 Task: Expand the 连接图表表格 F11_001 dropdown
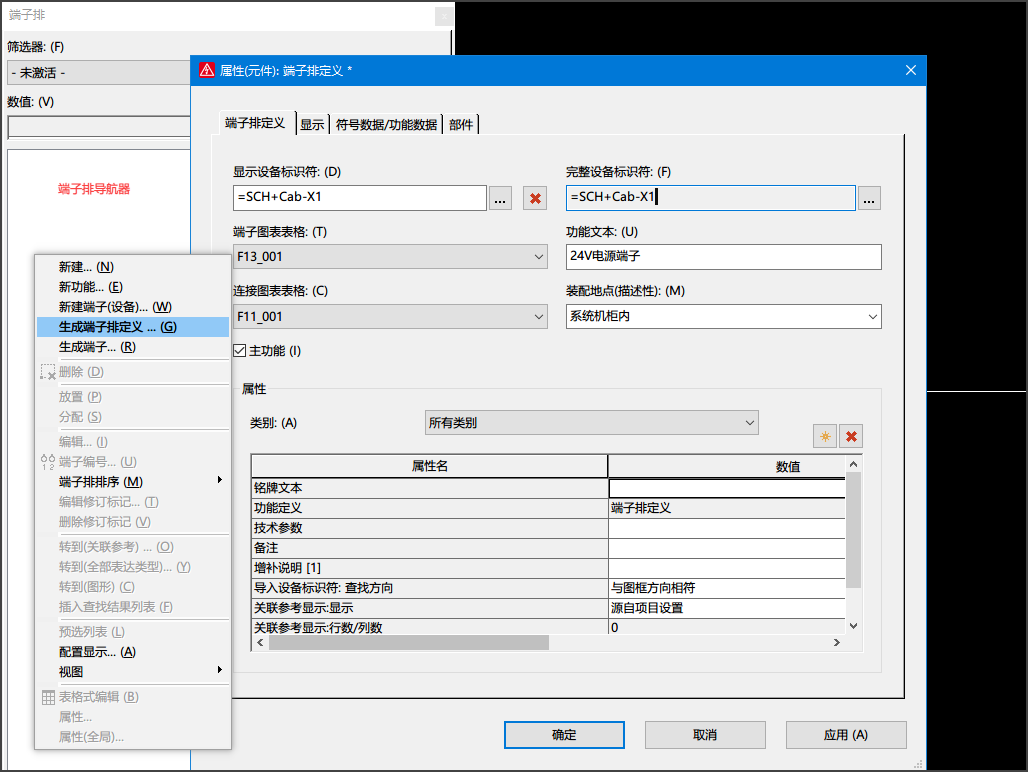click(538, 317)
